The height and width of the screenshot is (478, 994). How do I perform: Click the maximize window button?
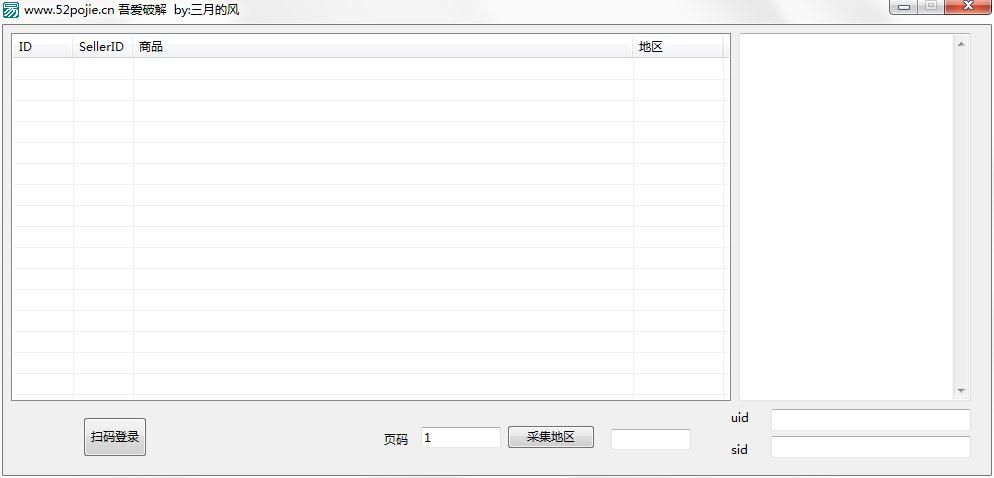pyautogui.click(x=931, y=7)
